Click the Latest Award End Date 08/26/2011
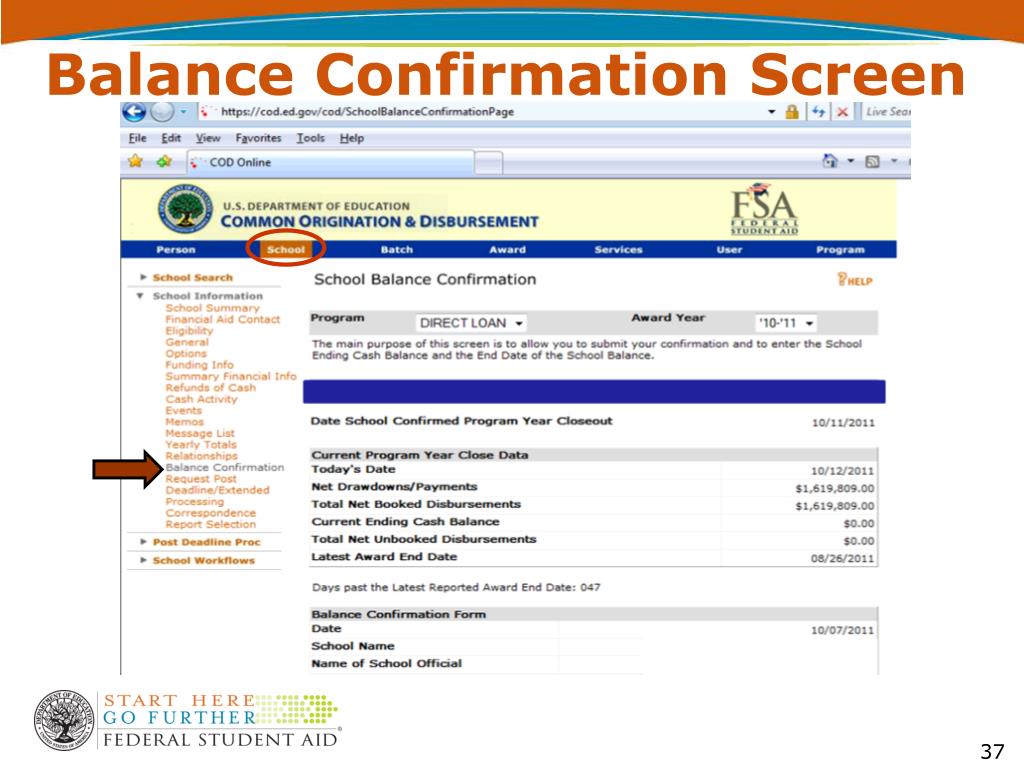This screenshot has width=1024, height=768. [842, 558]
